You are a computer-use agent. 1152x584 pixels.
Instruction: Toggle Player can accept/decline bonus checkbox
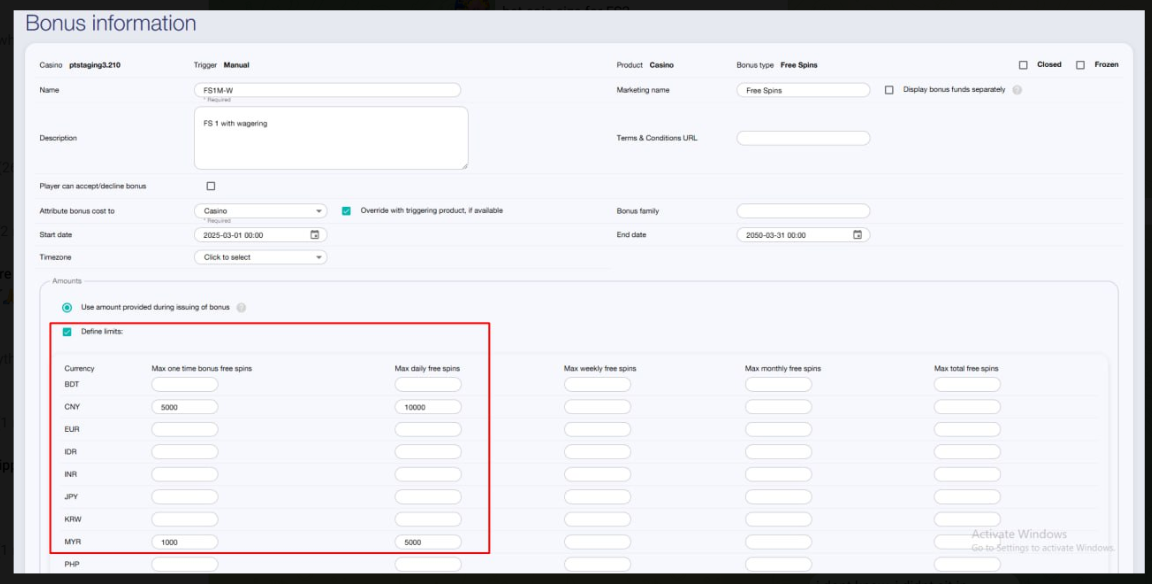tap(210, 186)
